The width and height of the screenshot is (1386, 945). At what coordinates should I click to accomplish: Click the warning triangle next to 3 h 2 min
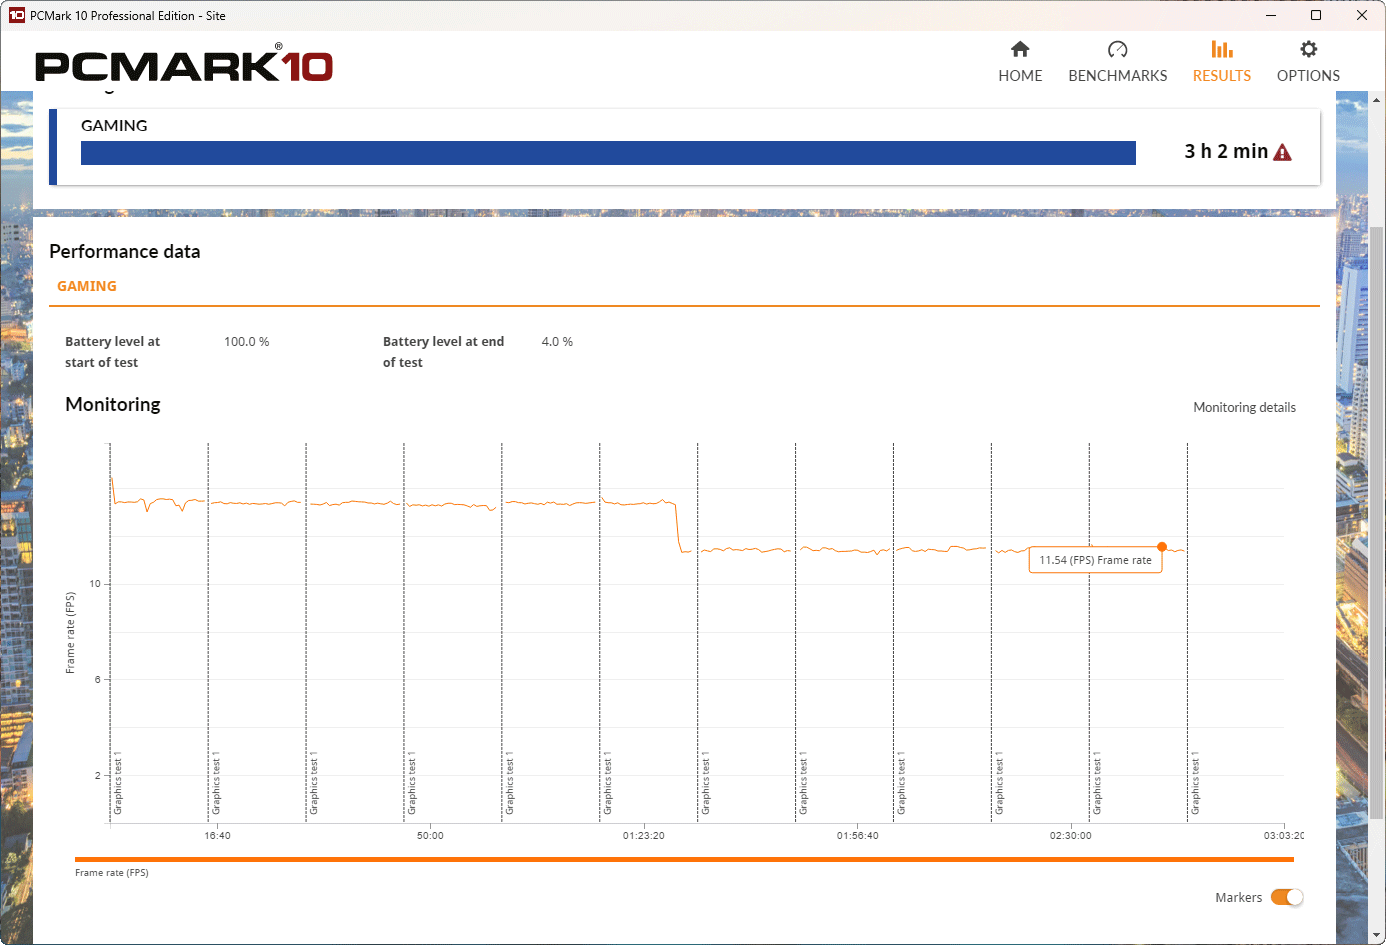tap(1282, 152)
